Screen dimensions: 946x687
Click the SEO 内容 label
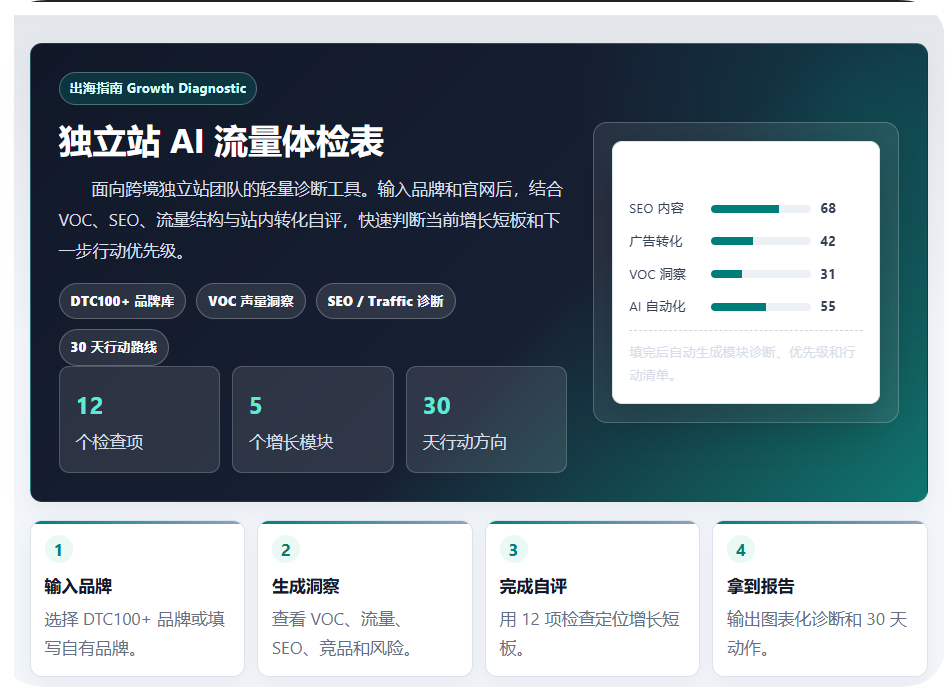pos(656,209)
